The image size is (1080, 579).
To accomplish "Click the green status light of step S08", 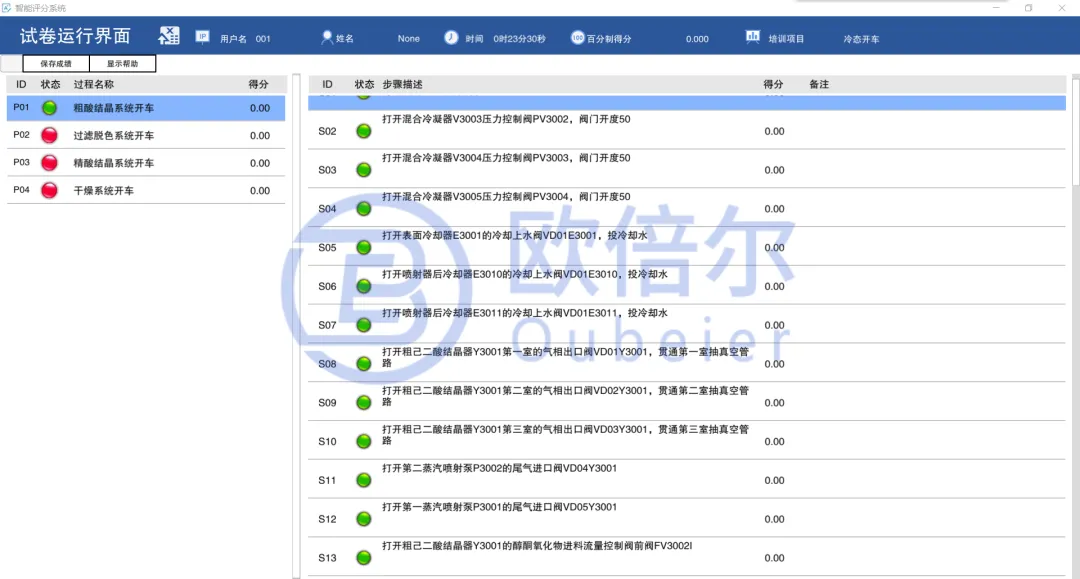I will (364, 364).
